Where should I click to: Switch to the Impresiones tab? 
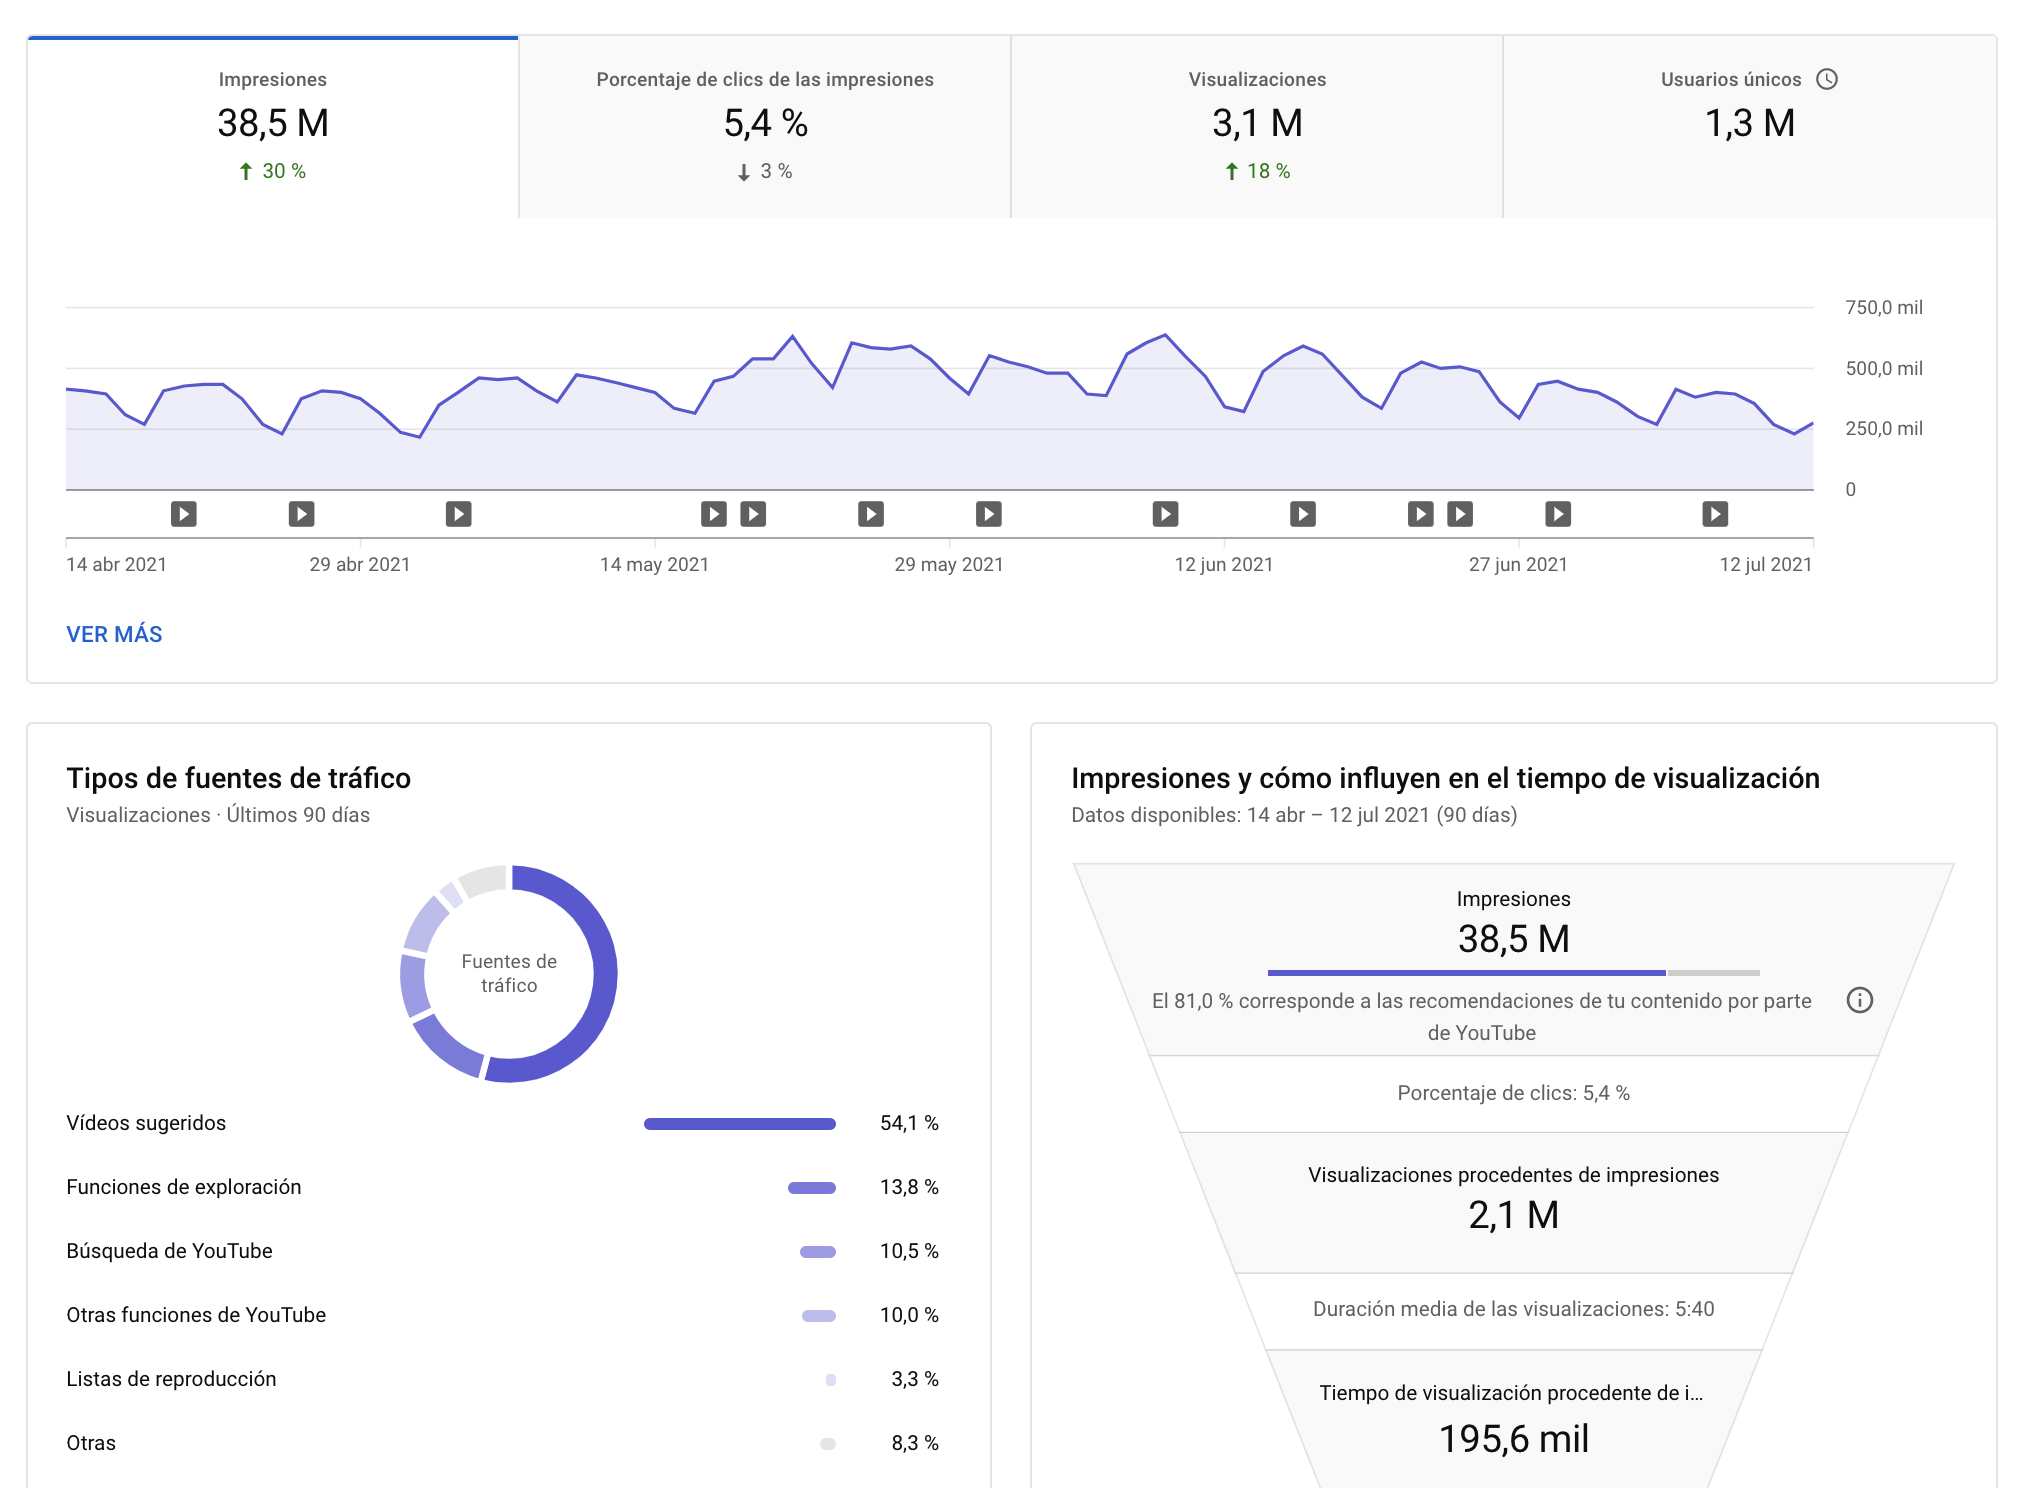tap(273, 127)
